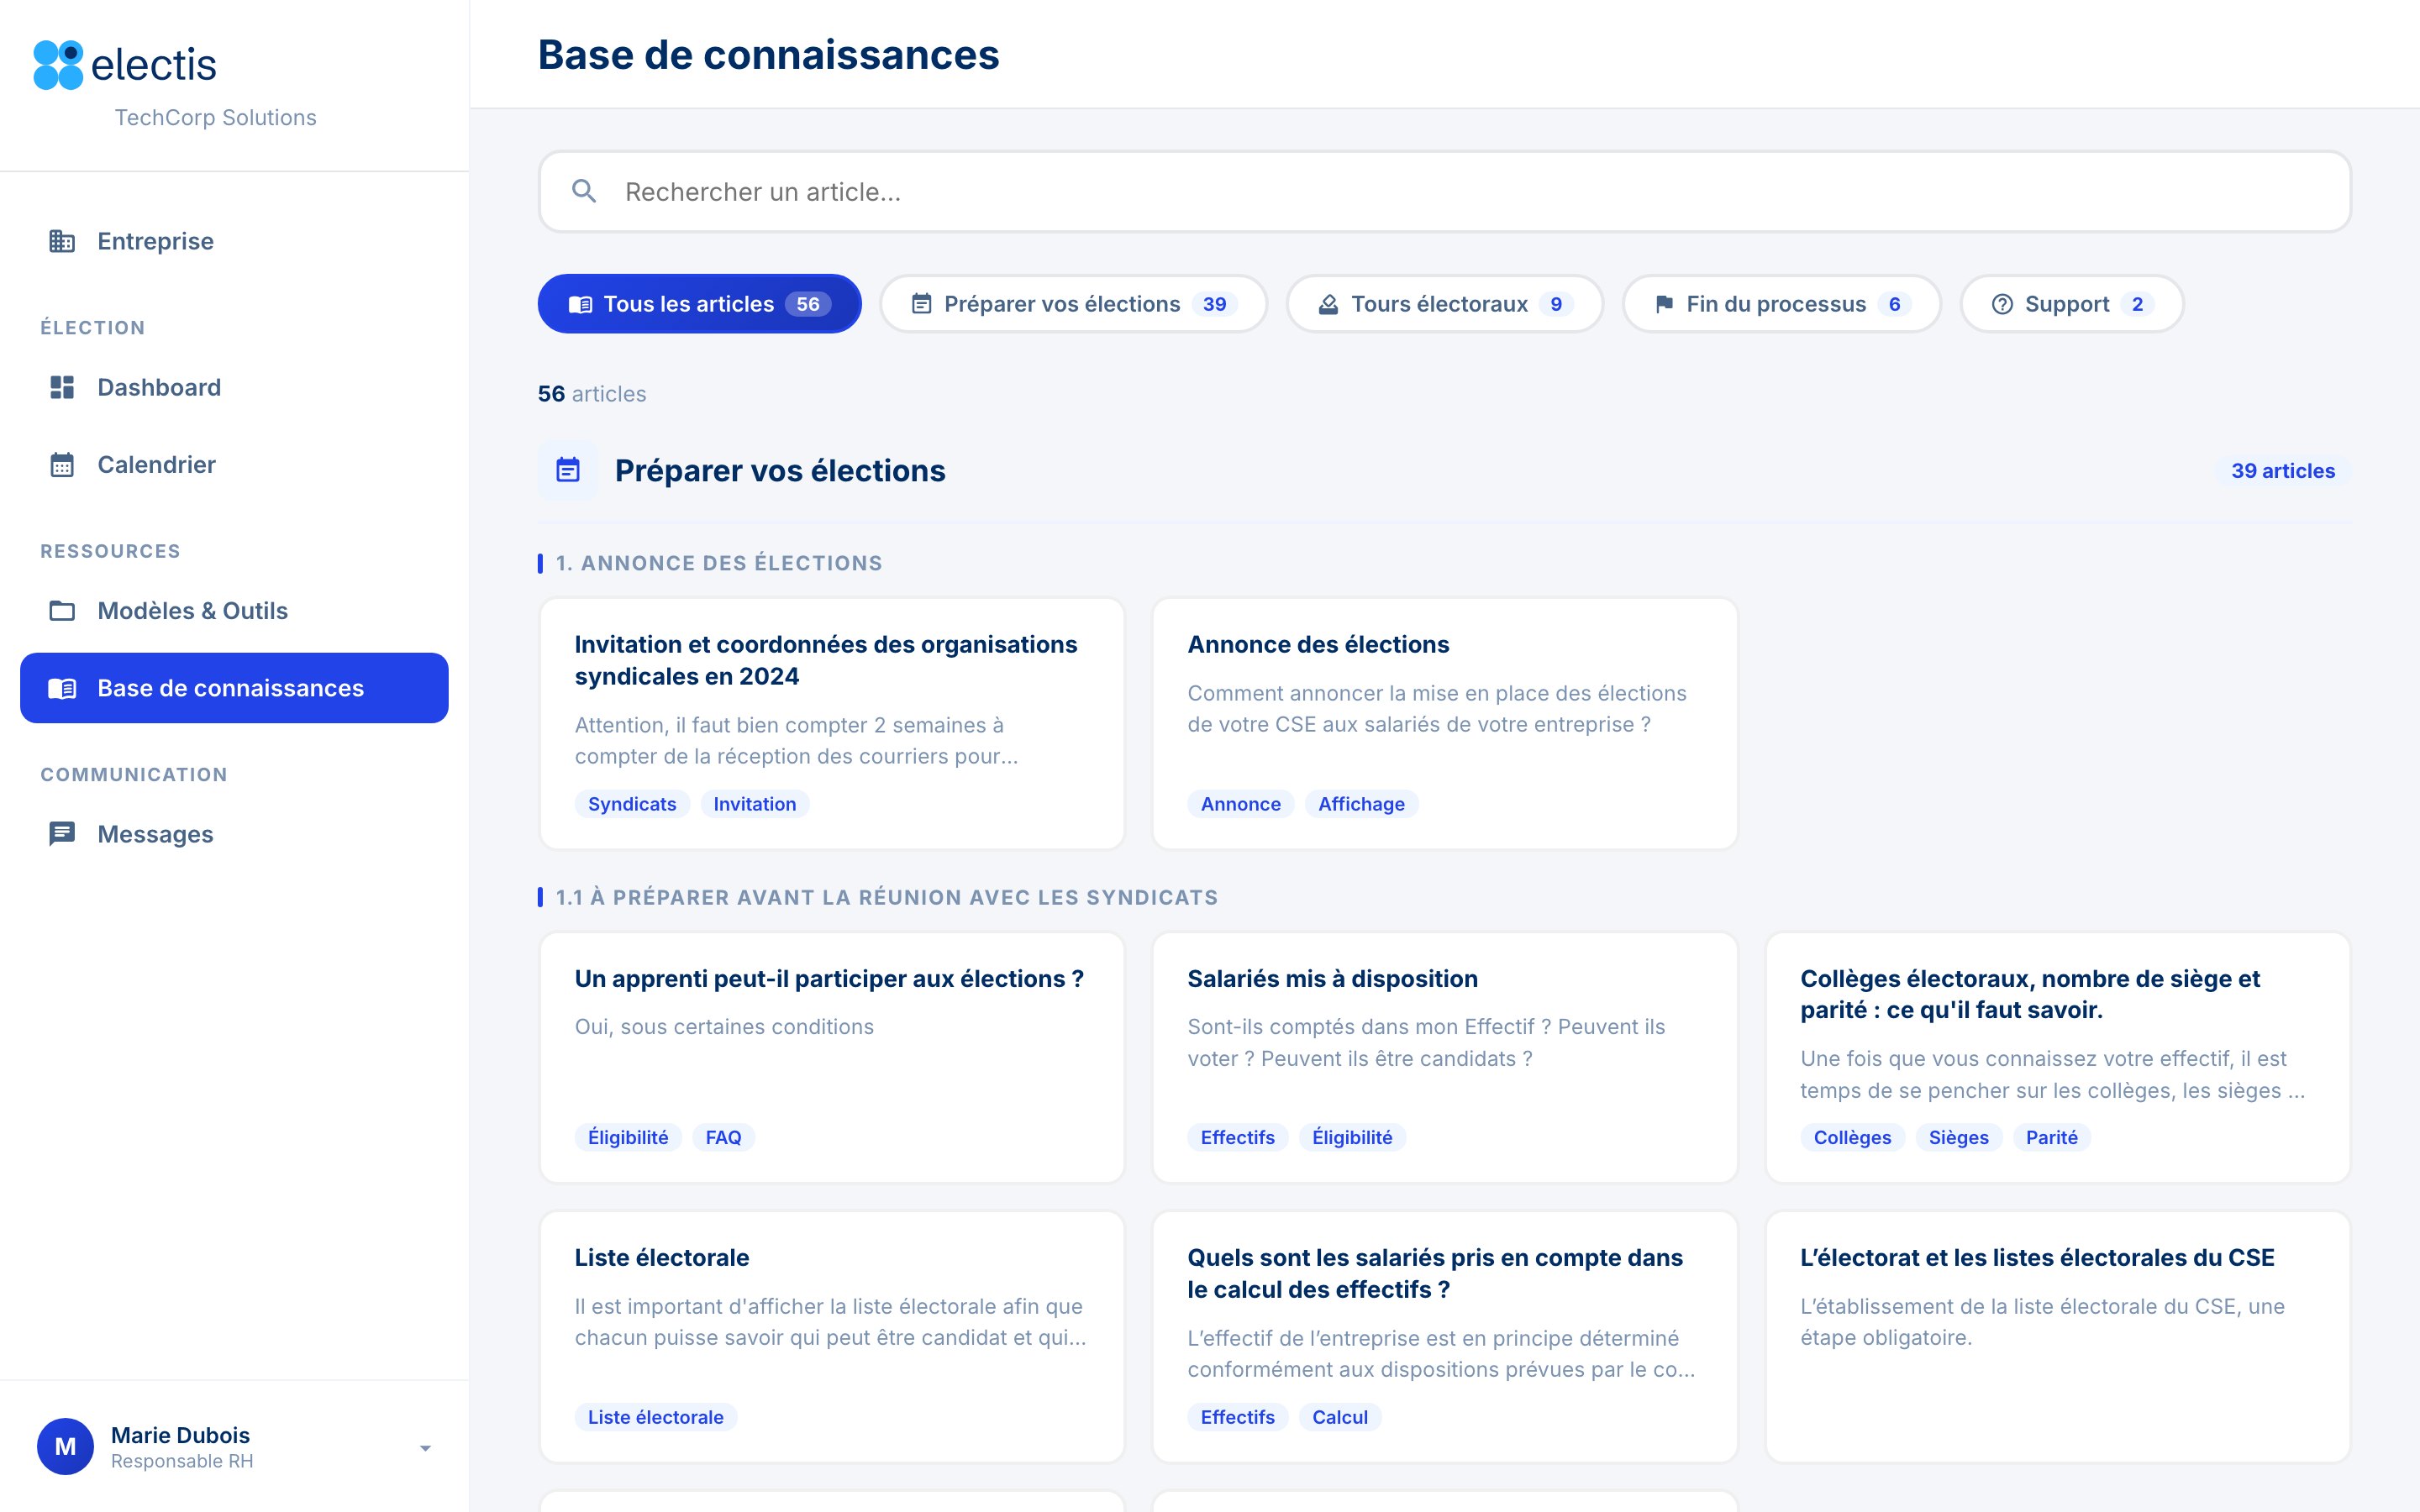Open the Annonce des élections article
This screenshot has height=1512, width=2420.
pyautogui.click(x=1444, y=723)
